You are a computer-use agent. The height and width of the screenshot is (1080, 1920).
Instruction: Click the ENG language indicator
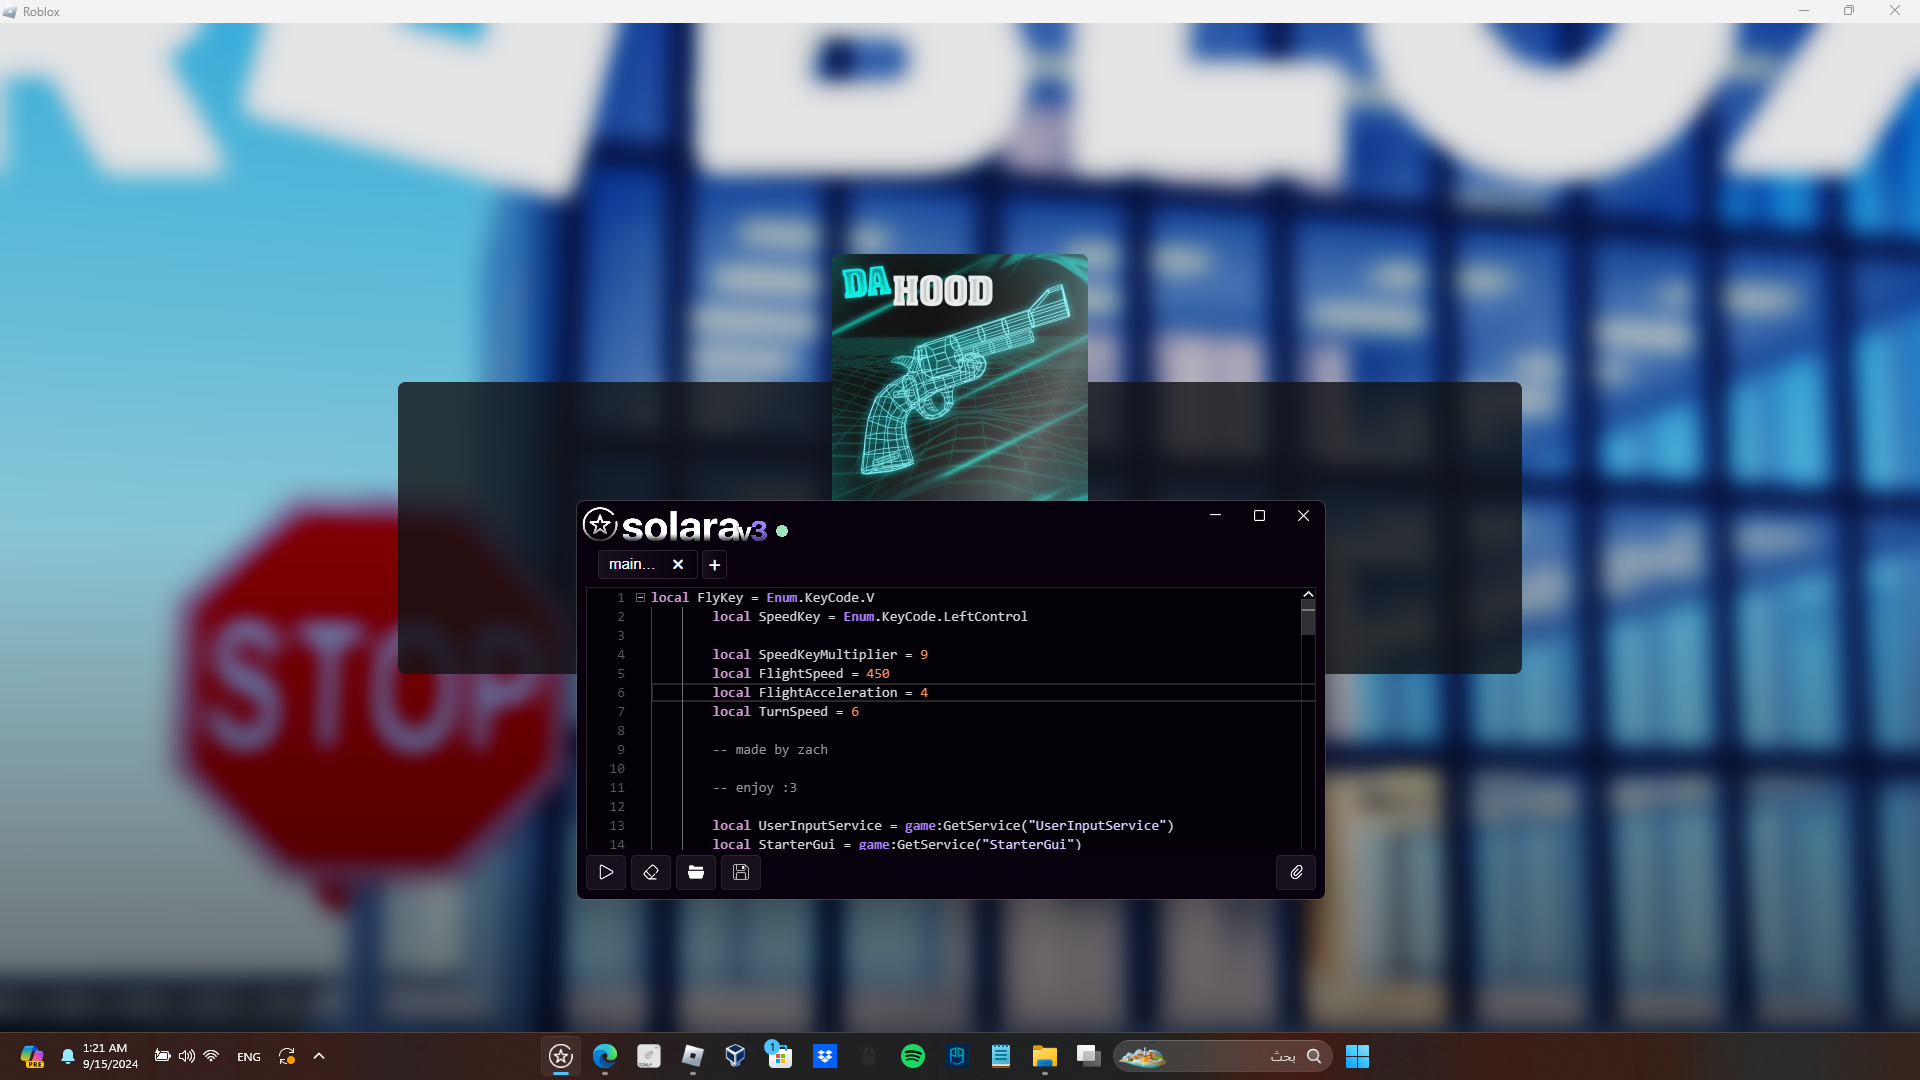249,1057
